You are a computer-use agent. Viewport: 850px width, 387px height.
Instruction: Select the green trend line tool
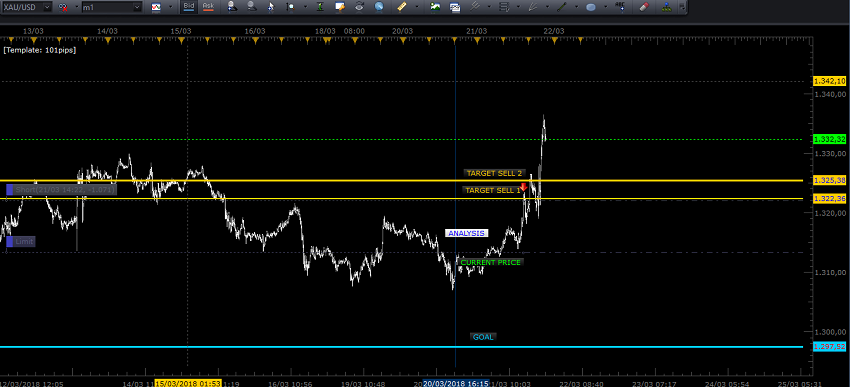click(x=562, y=7)
